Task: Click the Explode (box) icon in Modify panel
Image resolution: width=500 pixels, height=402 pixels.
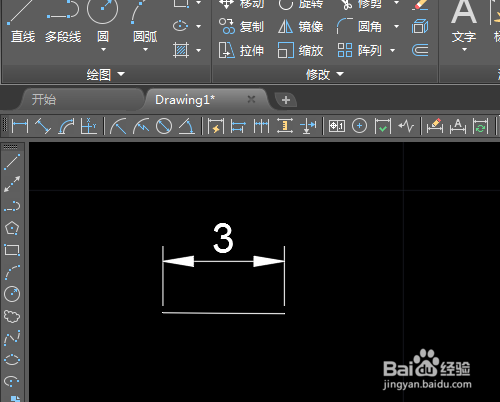Action: (420, 26)
